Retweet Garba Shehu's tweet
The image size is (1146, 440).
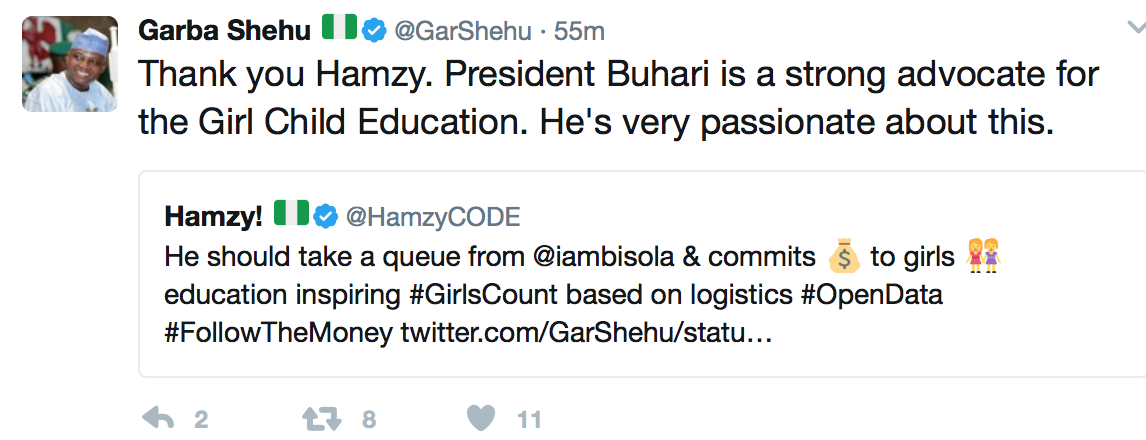(x=322, y=419)
